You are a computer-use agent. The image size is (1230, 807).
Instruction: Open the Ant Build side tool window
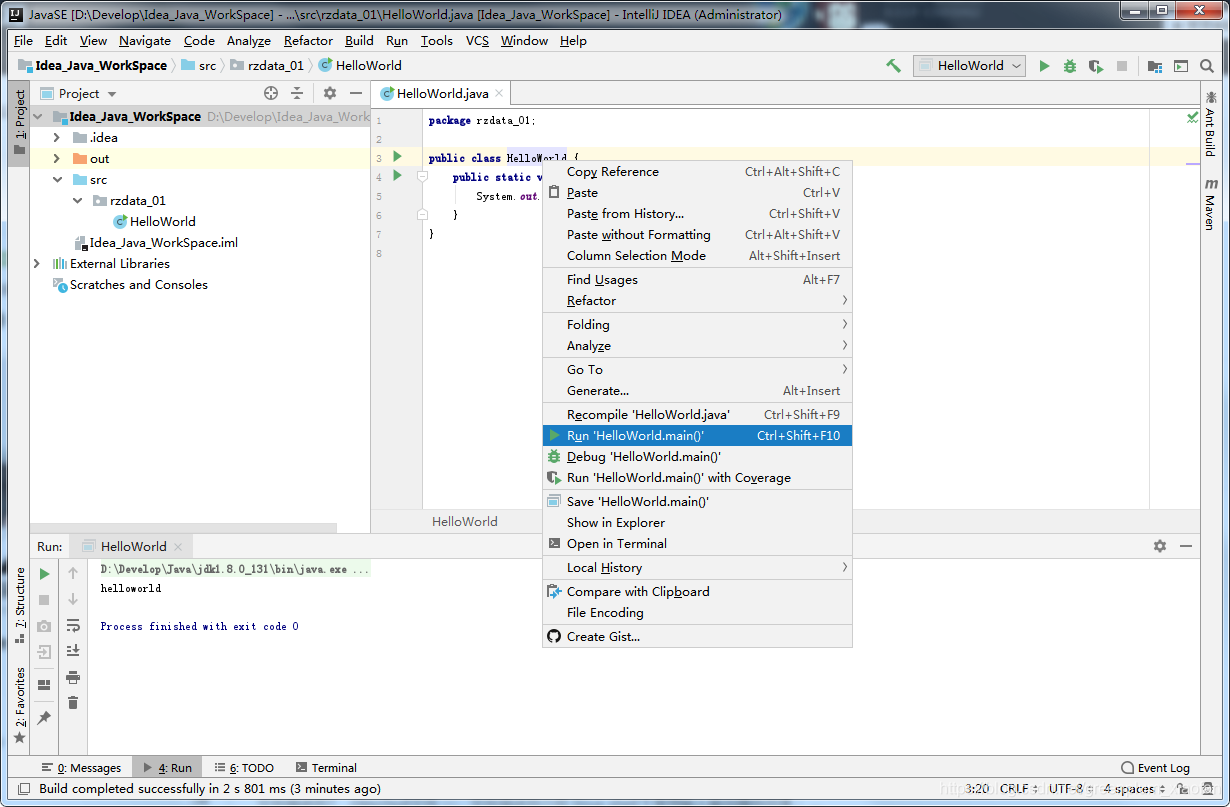pos(1210,123)
